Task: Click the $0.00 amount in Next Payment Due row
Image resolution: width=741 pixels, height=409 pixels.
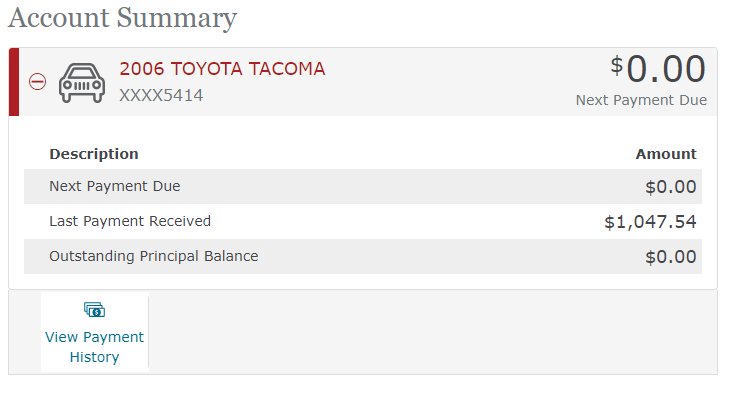Action: (x=671, y=187)
